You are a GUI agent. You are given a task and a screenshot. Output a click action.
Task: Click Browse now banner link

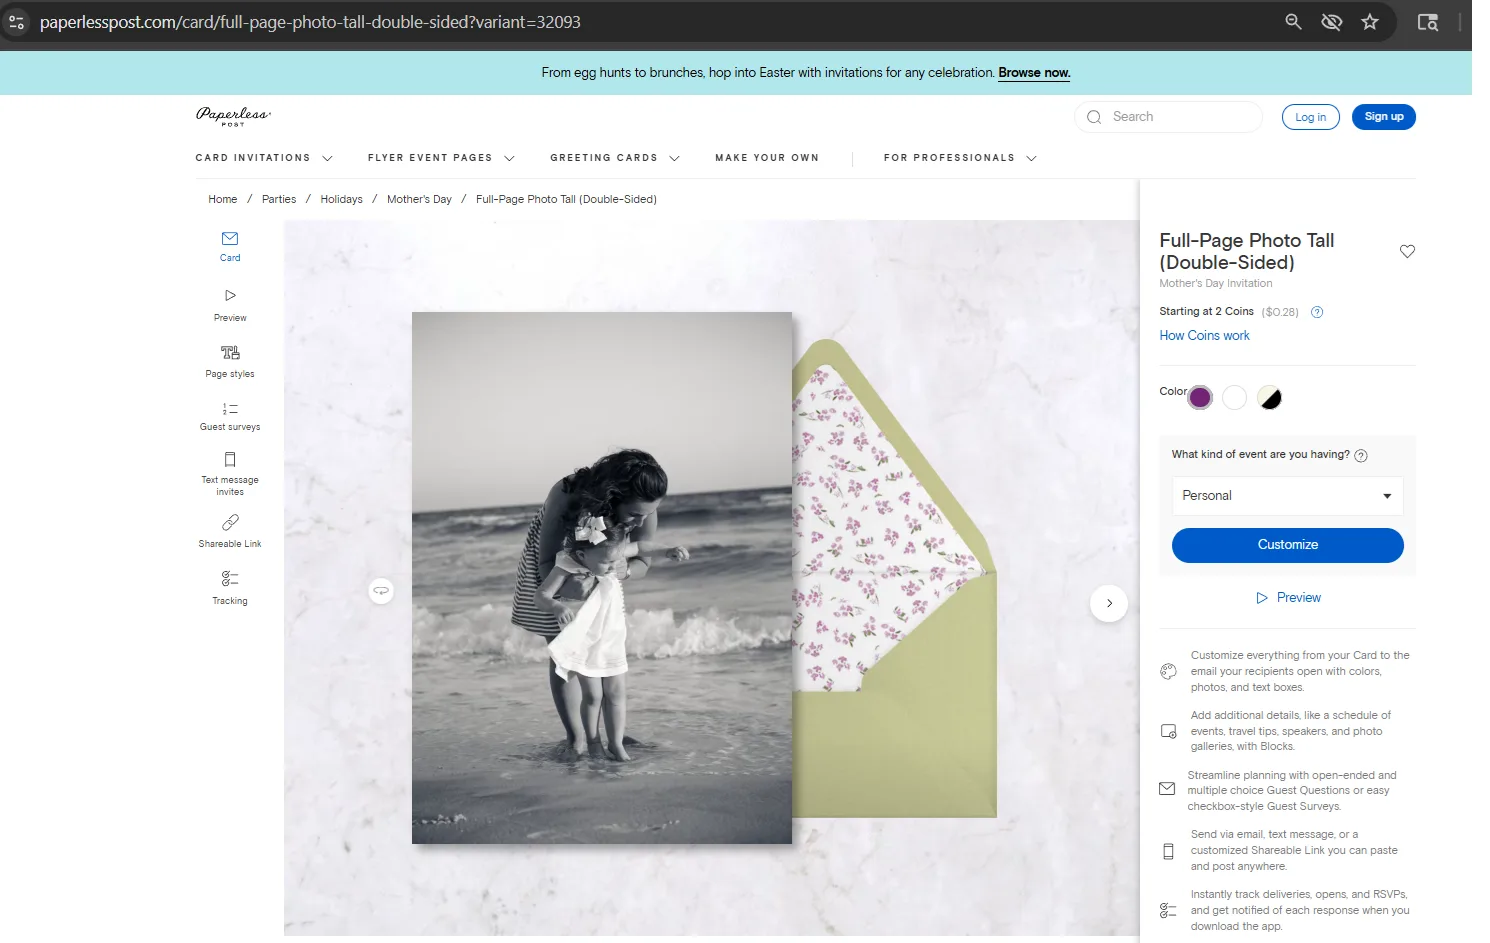pos(1034,73)
